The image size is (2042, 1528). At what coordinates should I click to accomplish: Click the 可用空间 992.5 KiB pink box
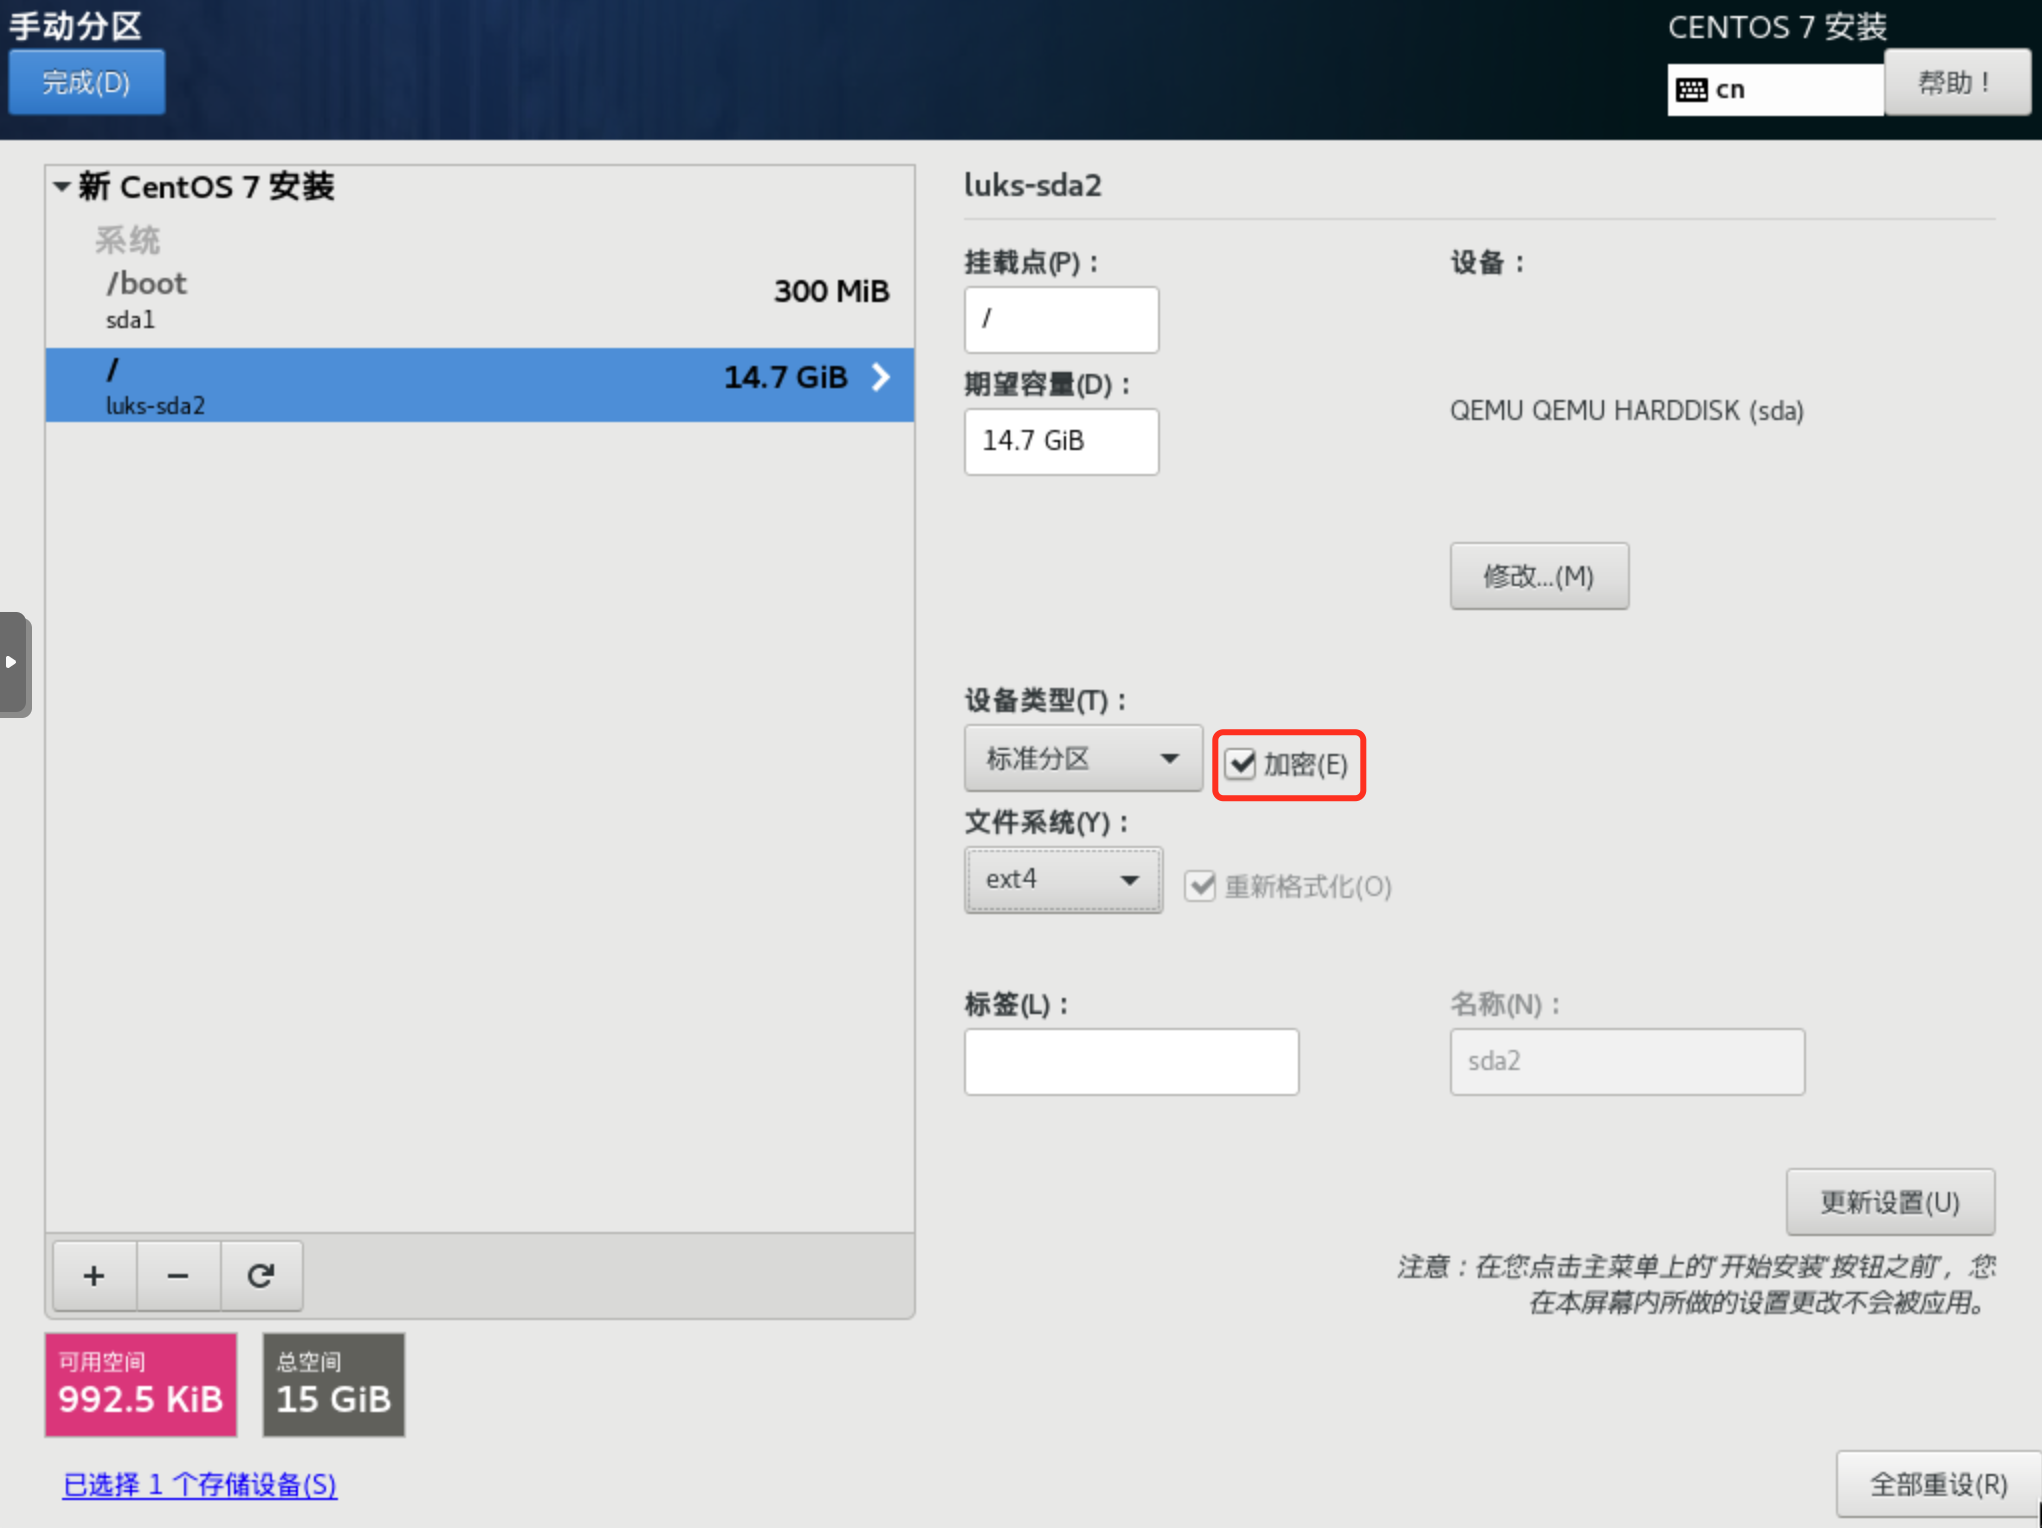pyautogui.click(x=141, y=1385)
